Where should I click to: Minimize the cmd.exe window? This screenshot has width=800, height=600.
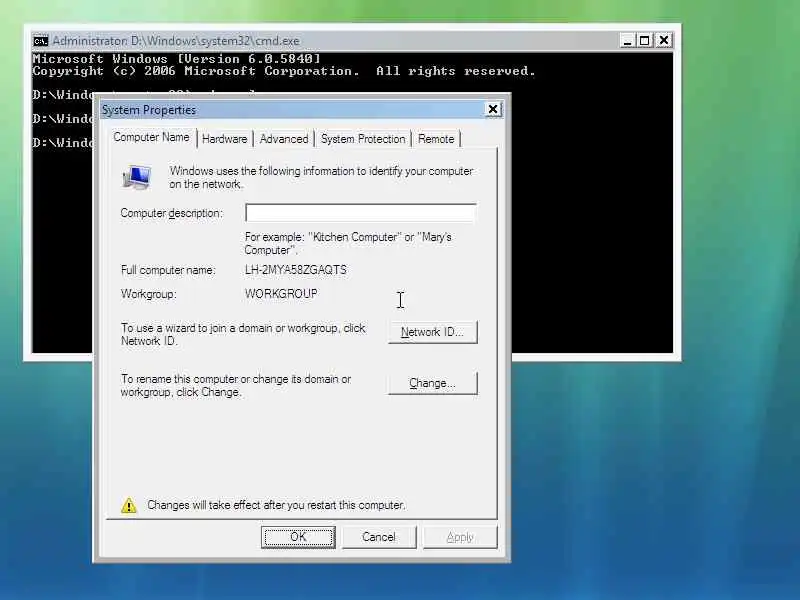tap(627, 40)
